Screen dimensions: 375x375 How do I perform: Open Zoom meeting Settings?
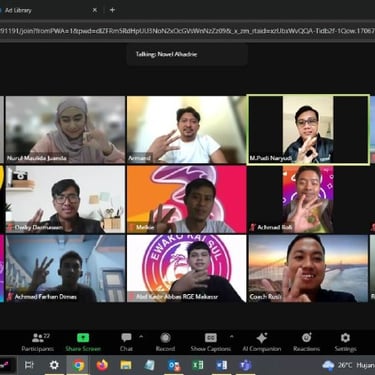point(345,342)
